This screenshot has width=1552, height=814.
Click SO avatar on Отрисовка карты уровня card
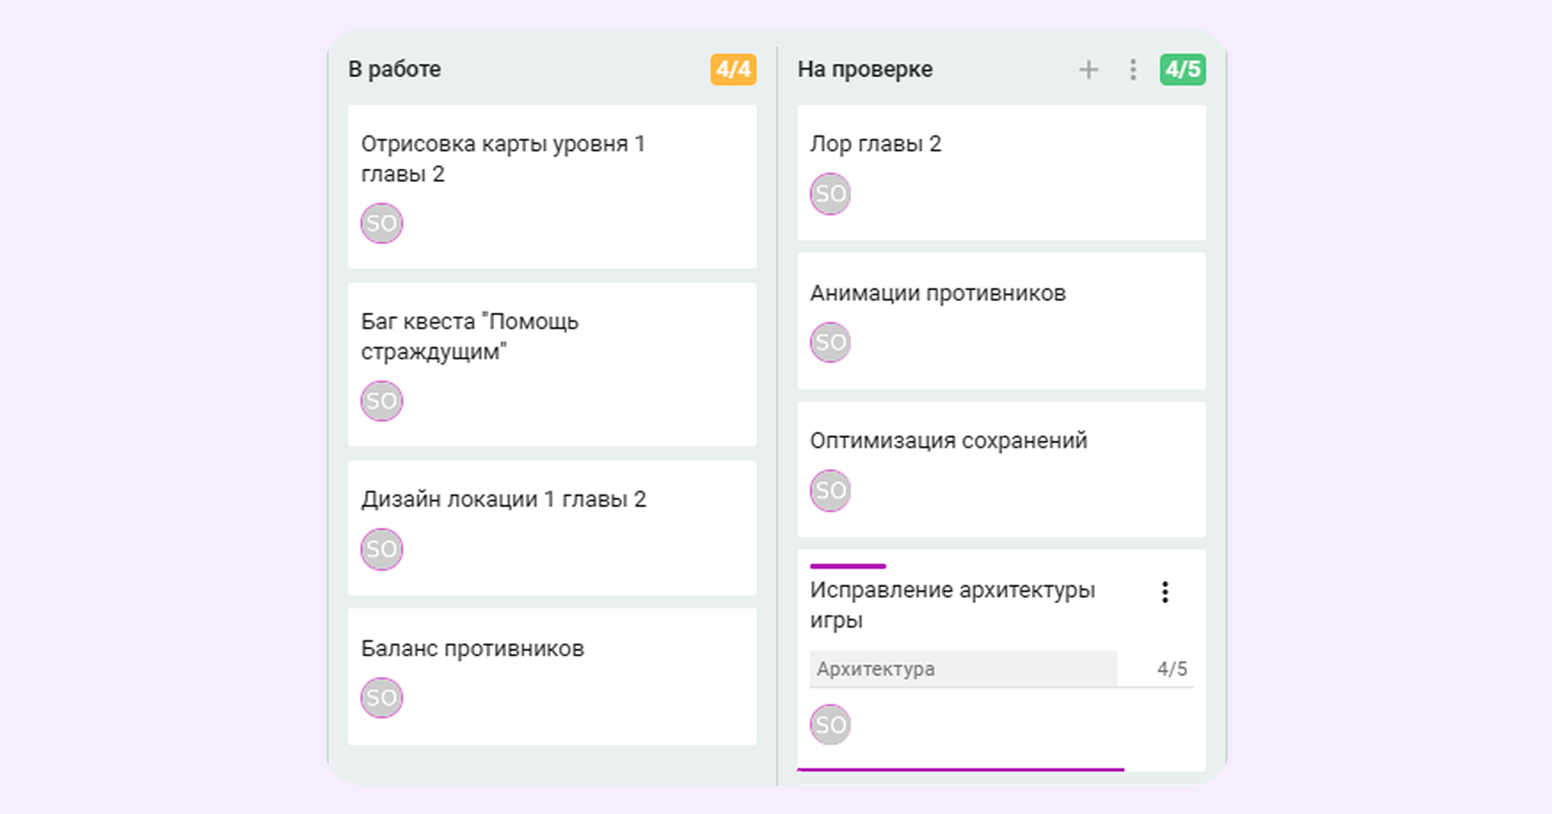click(x=382, y=223)
